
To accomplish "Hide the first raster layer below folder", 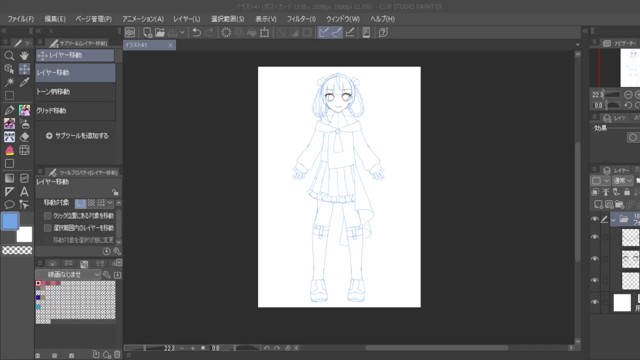I will coord(595,237).
